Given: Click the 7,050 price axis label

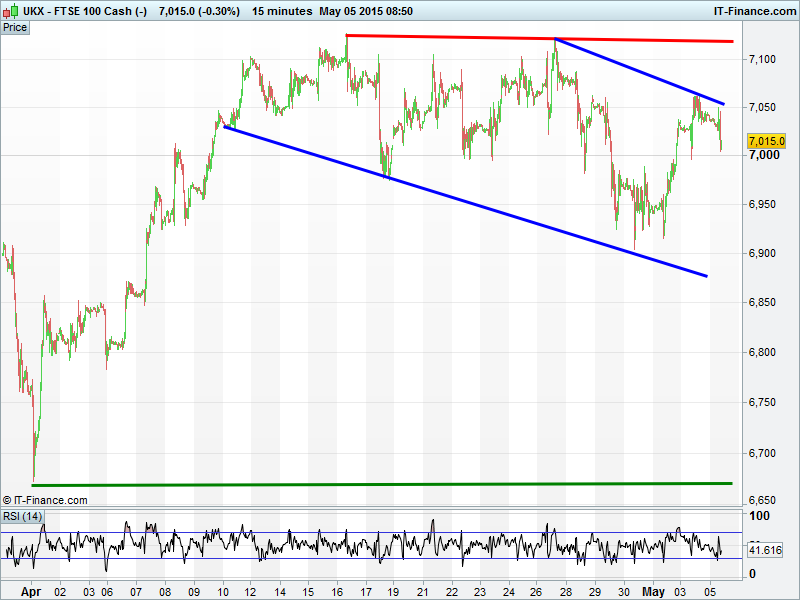Looking at the screenshot, I should point(762,107).
